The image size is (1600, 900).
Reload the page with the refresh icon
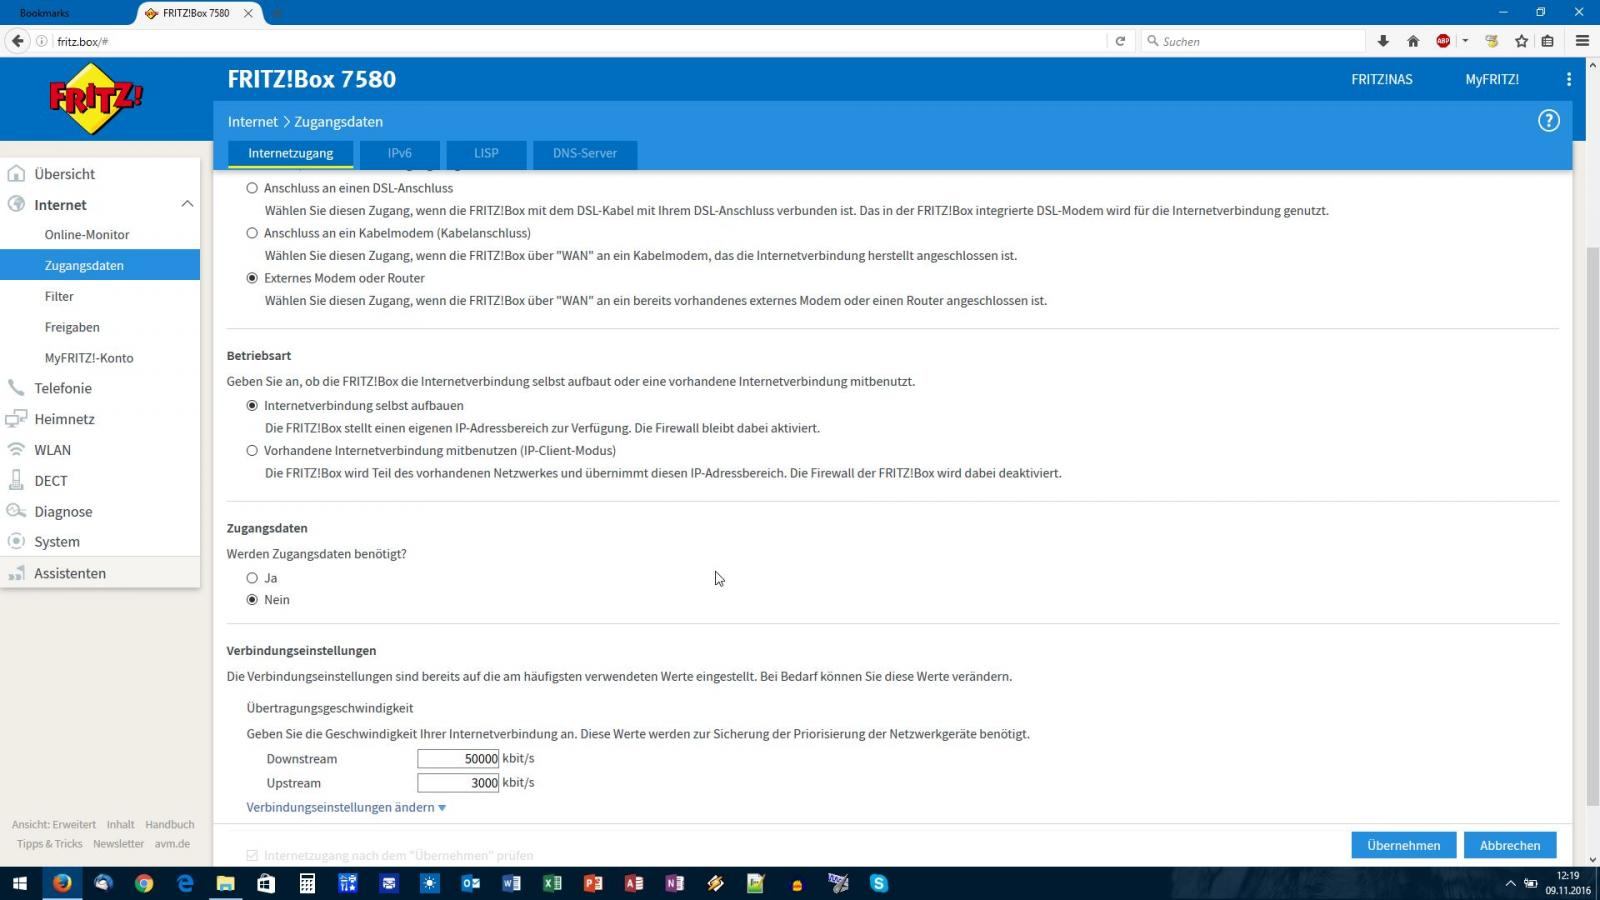pyautogui.click(x=1120, y=41)
